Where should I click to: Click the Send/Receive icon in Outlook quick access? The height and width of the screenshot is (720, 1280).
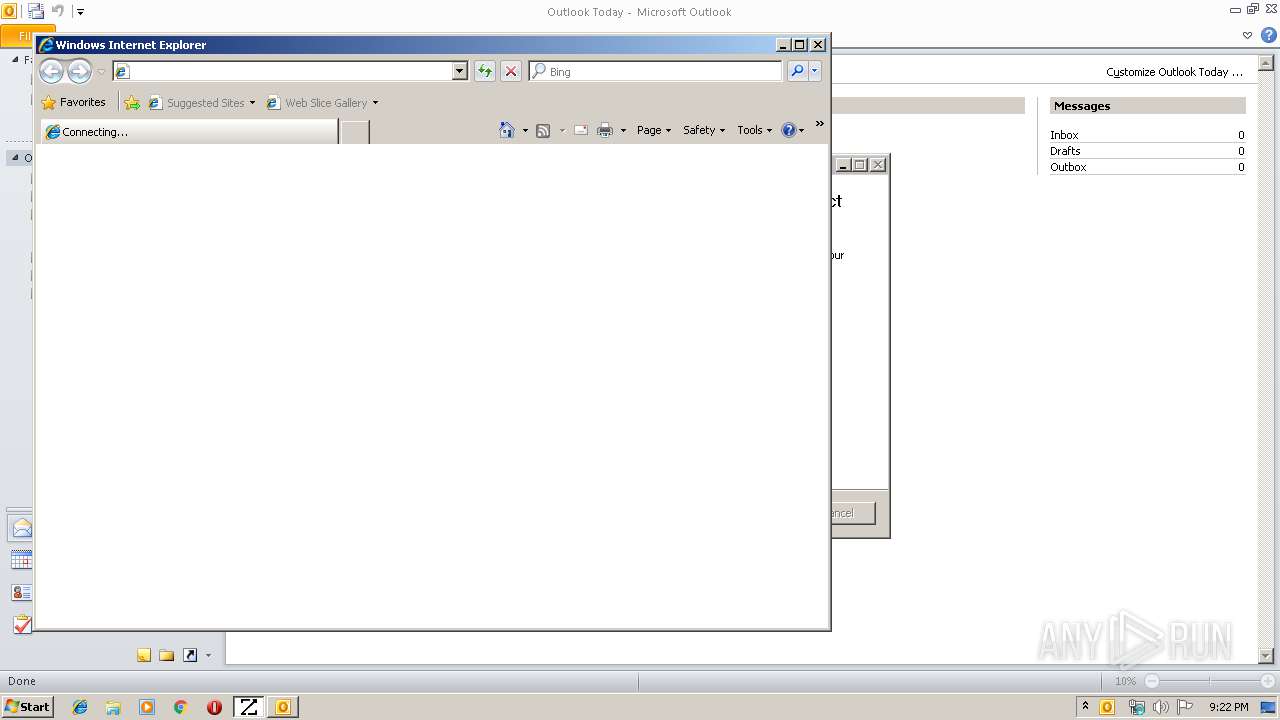pyautogui.click(x=36, y=11)
